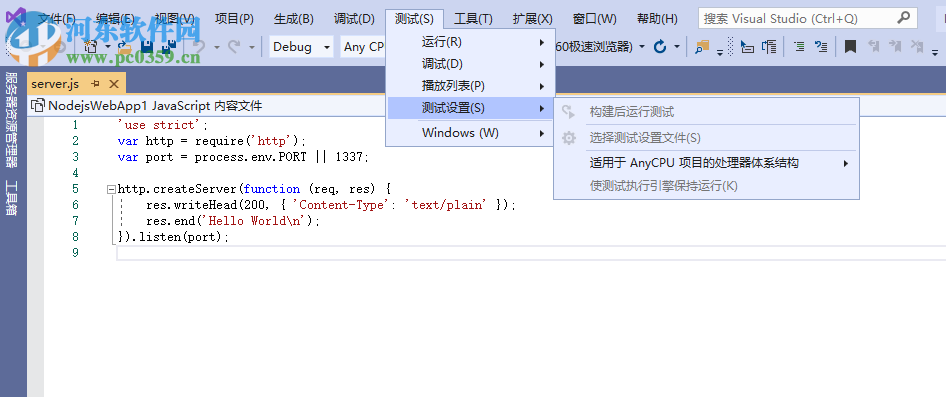Open the 测试(S) menu in the menu bar
The height and width of the screenshot is (397, 946).
414,19
